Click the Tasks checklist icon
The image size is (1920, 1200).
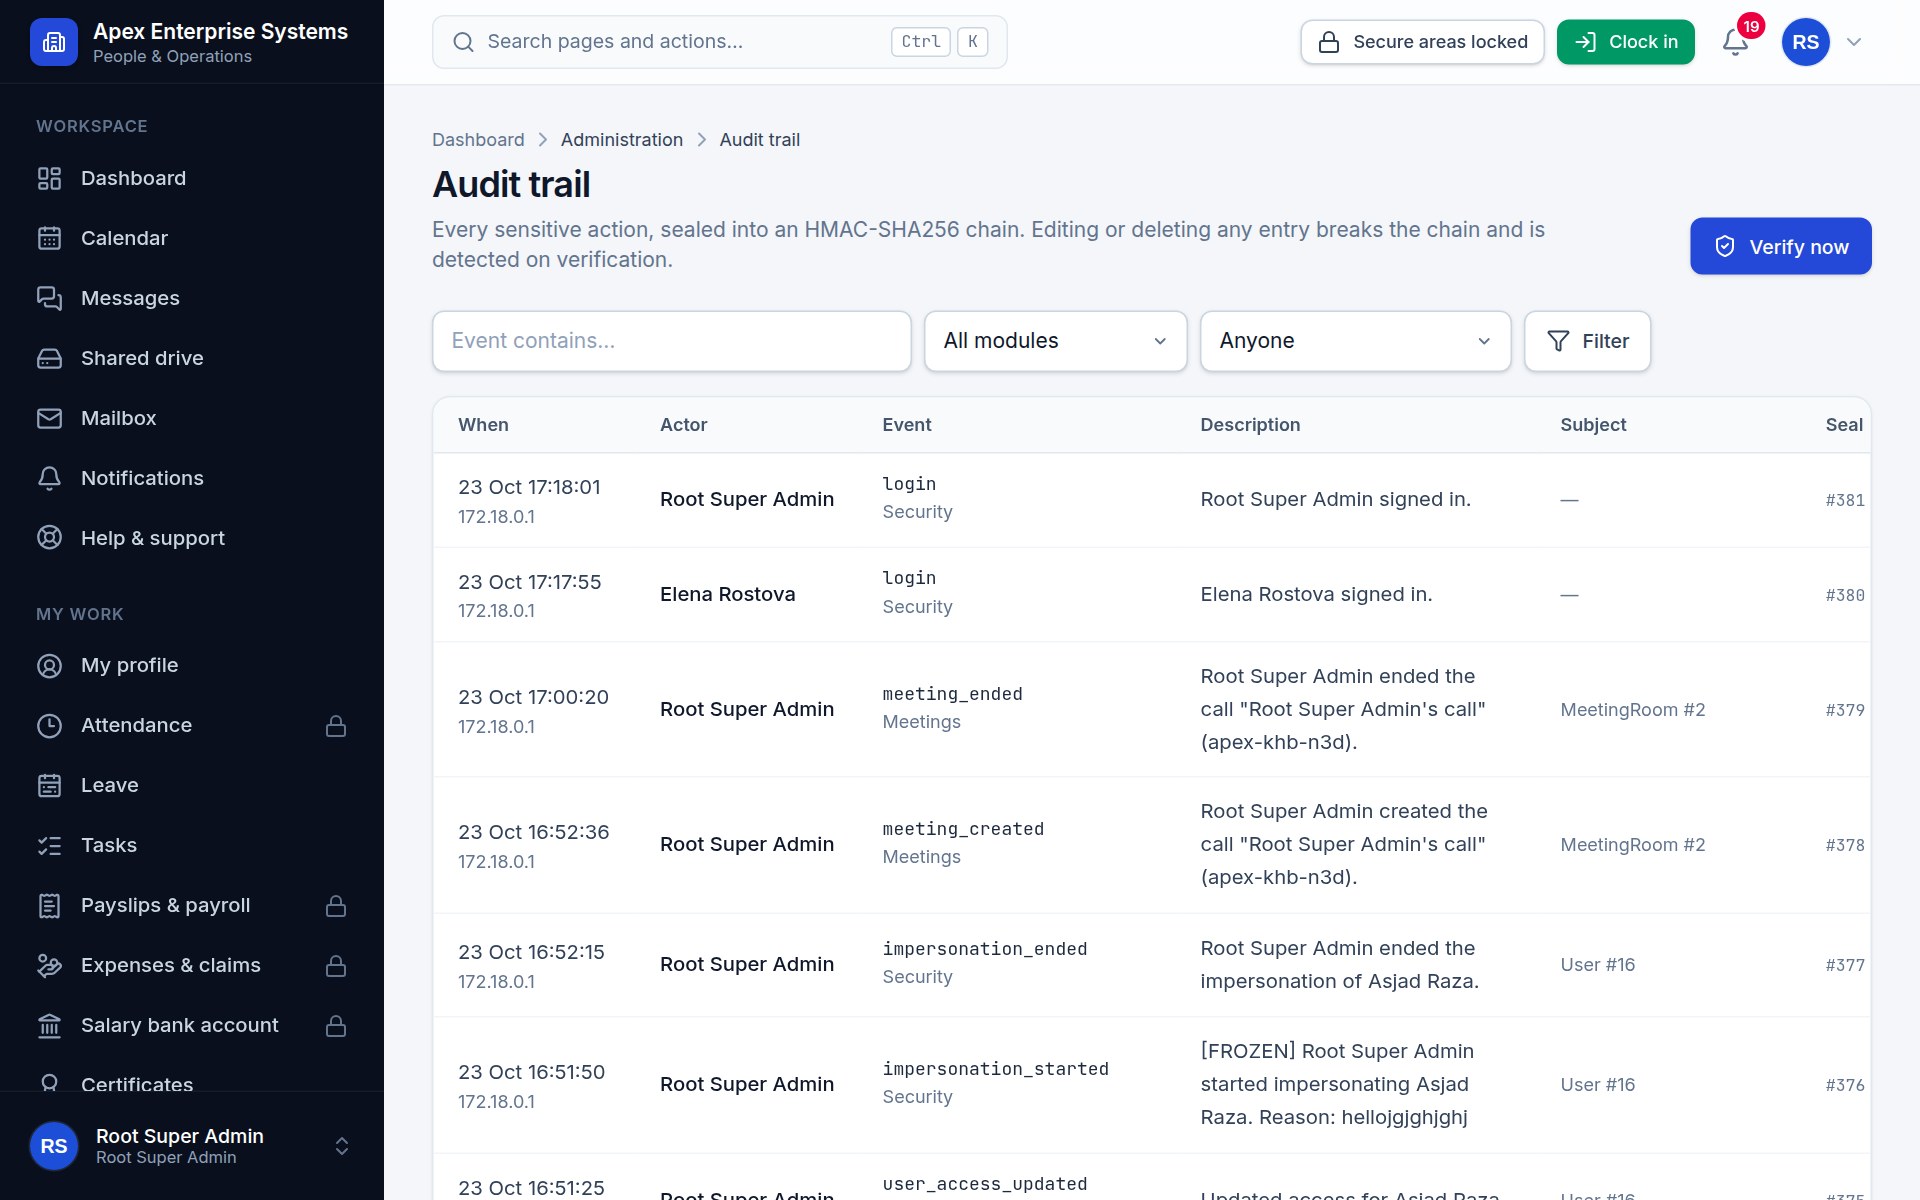(x=49, y=845)
